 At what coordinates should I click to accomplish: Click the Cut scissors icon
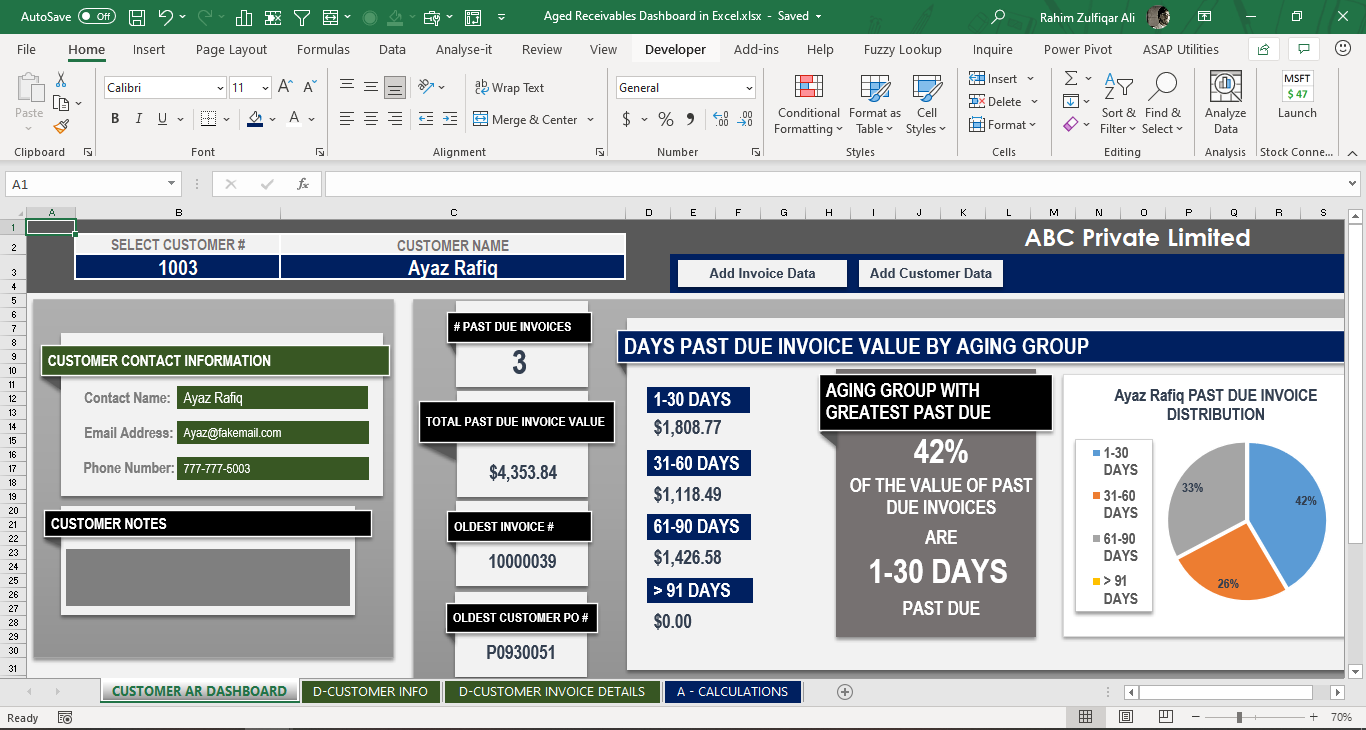[x=61, y=80]
